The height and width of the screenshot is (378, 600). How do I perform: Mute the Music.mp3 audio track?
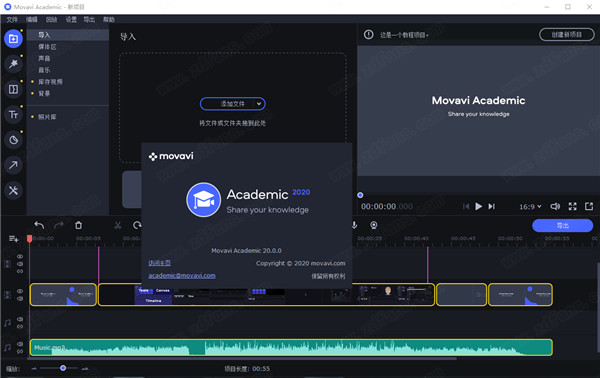pyautogui.click(x=20, y=344)
